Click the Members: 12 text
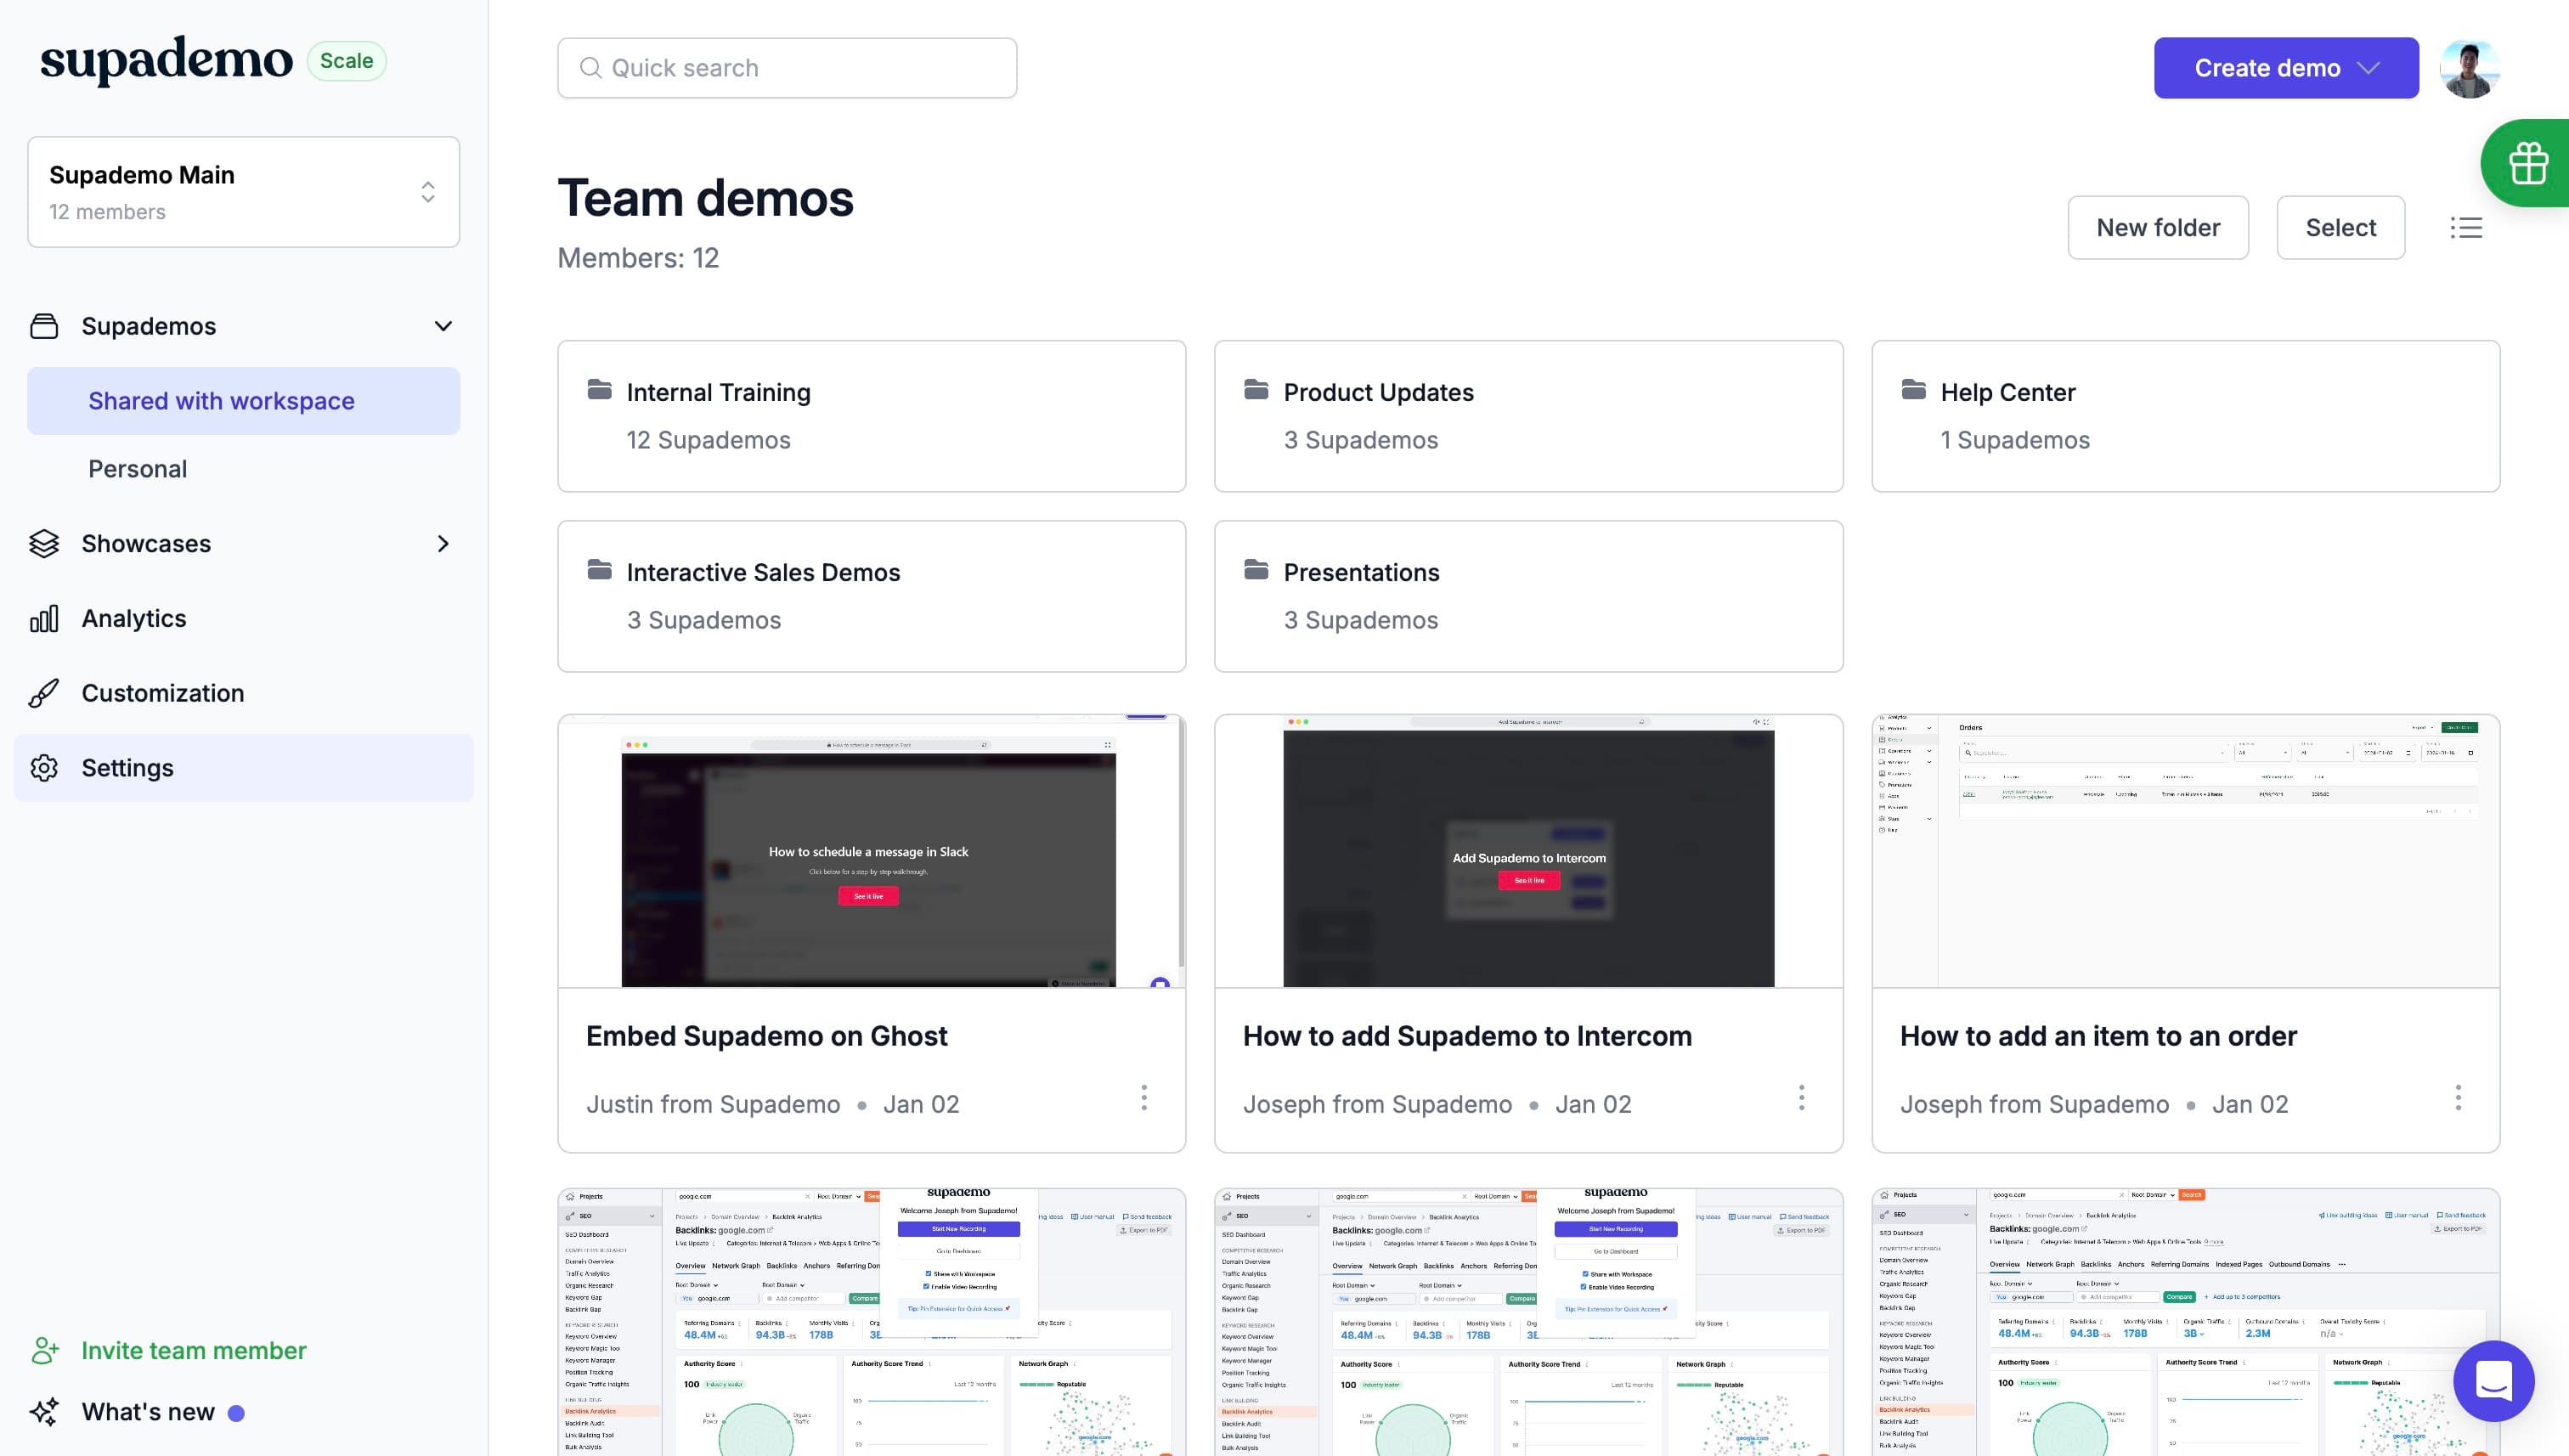Viewport: 2569px width, 1456px height. click(638, 258)
